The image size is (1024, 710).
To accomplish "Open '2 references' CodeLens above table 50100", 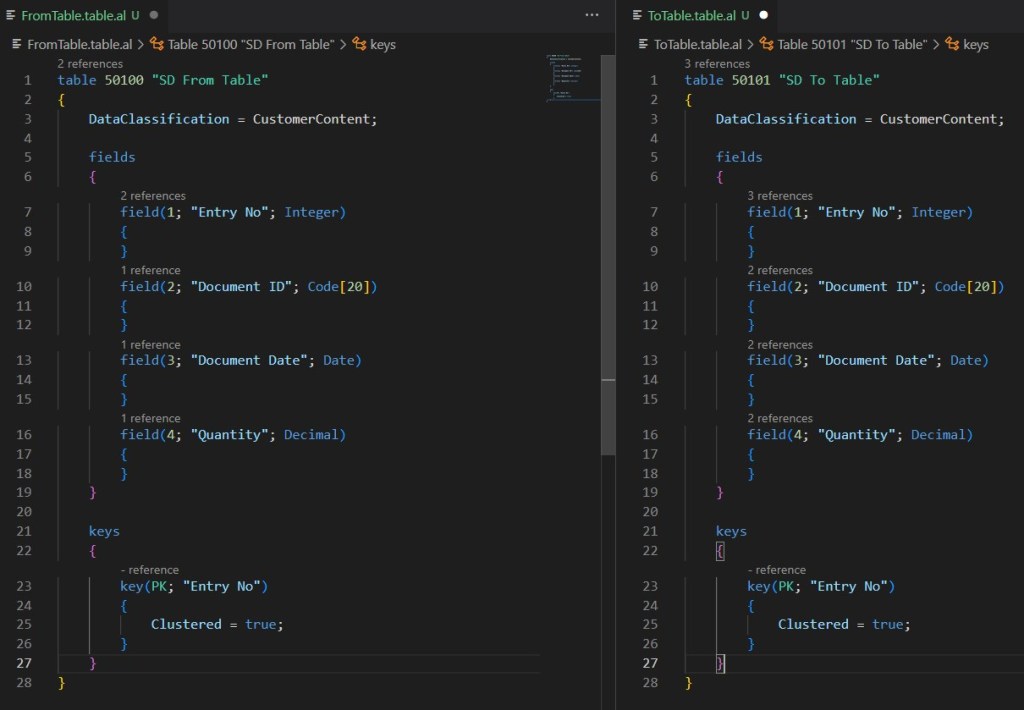I will click(90, 64).
